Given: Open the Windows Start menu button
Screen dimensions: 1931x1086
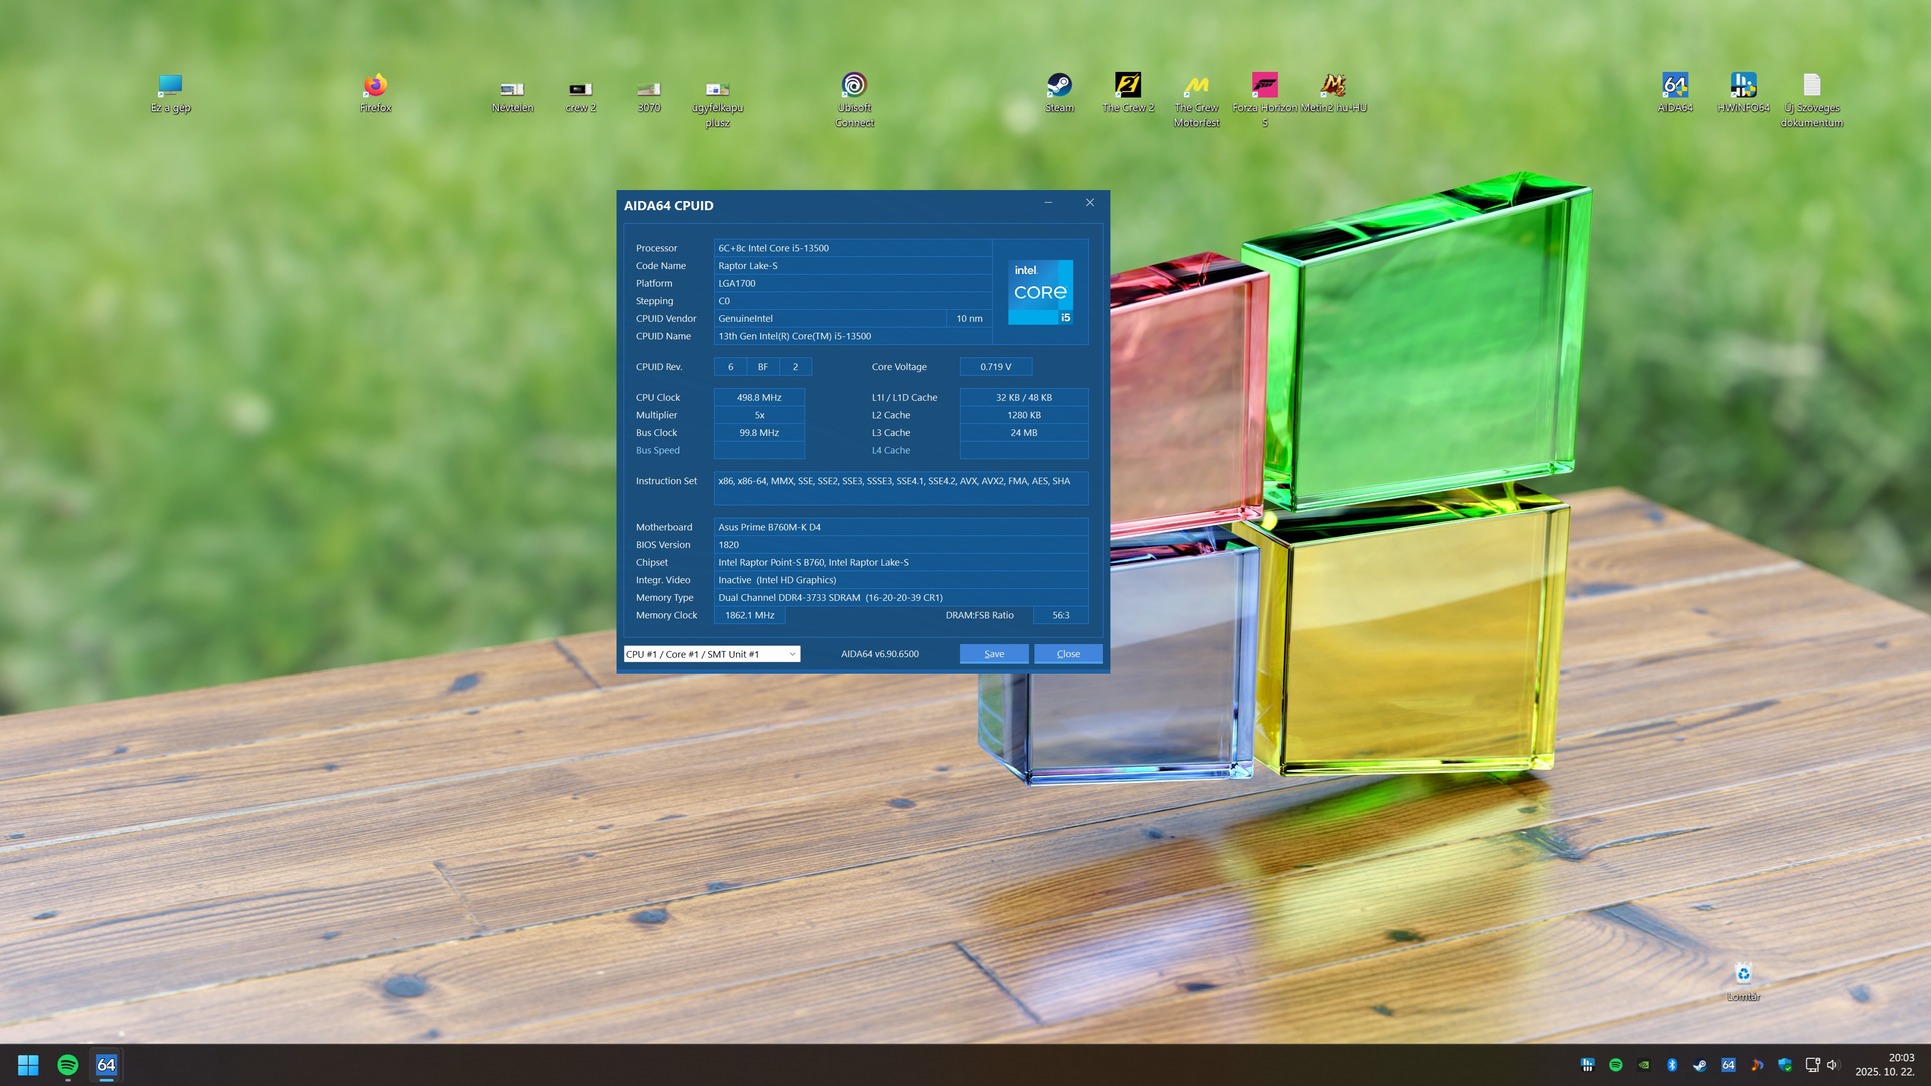Looking at the screenshot, I should click(x=28, y=1065).
